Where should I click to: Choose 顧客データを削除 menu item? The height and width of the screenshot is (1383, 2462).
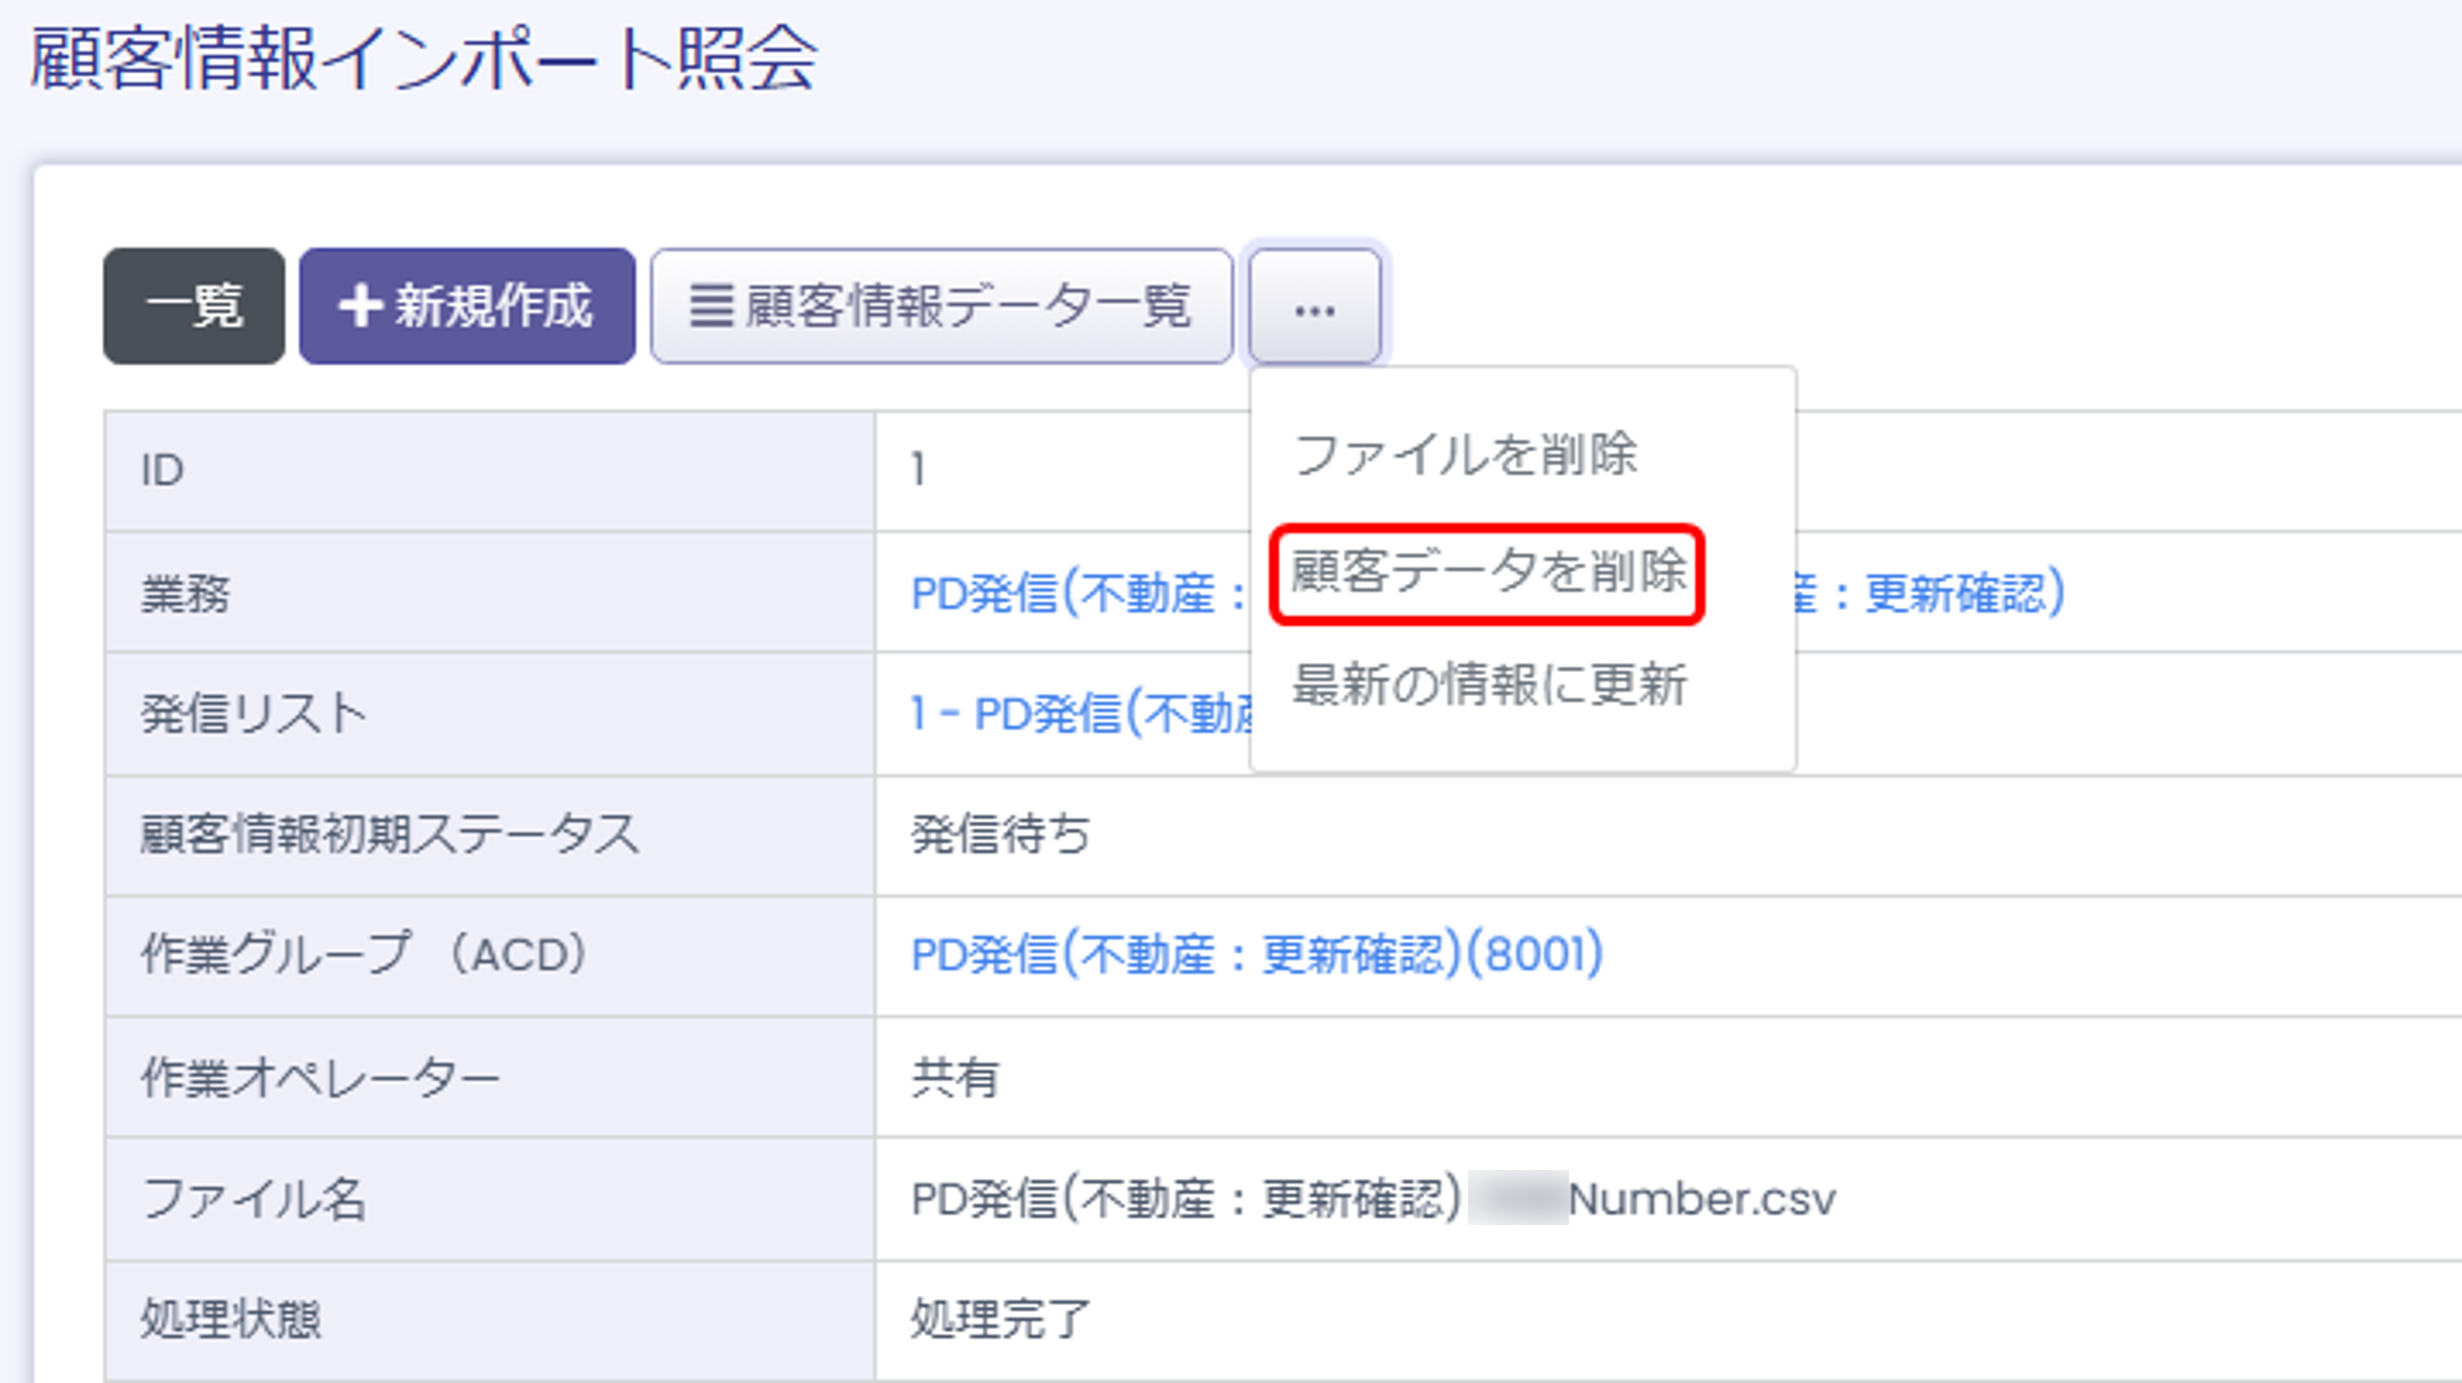(x=1487, y=573)
